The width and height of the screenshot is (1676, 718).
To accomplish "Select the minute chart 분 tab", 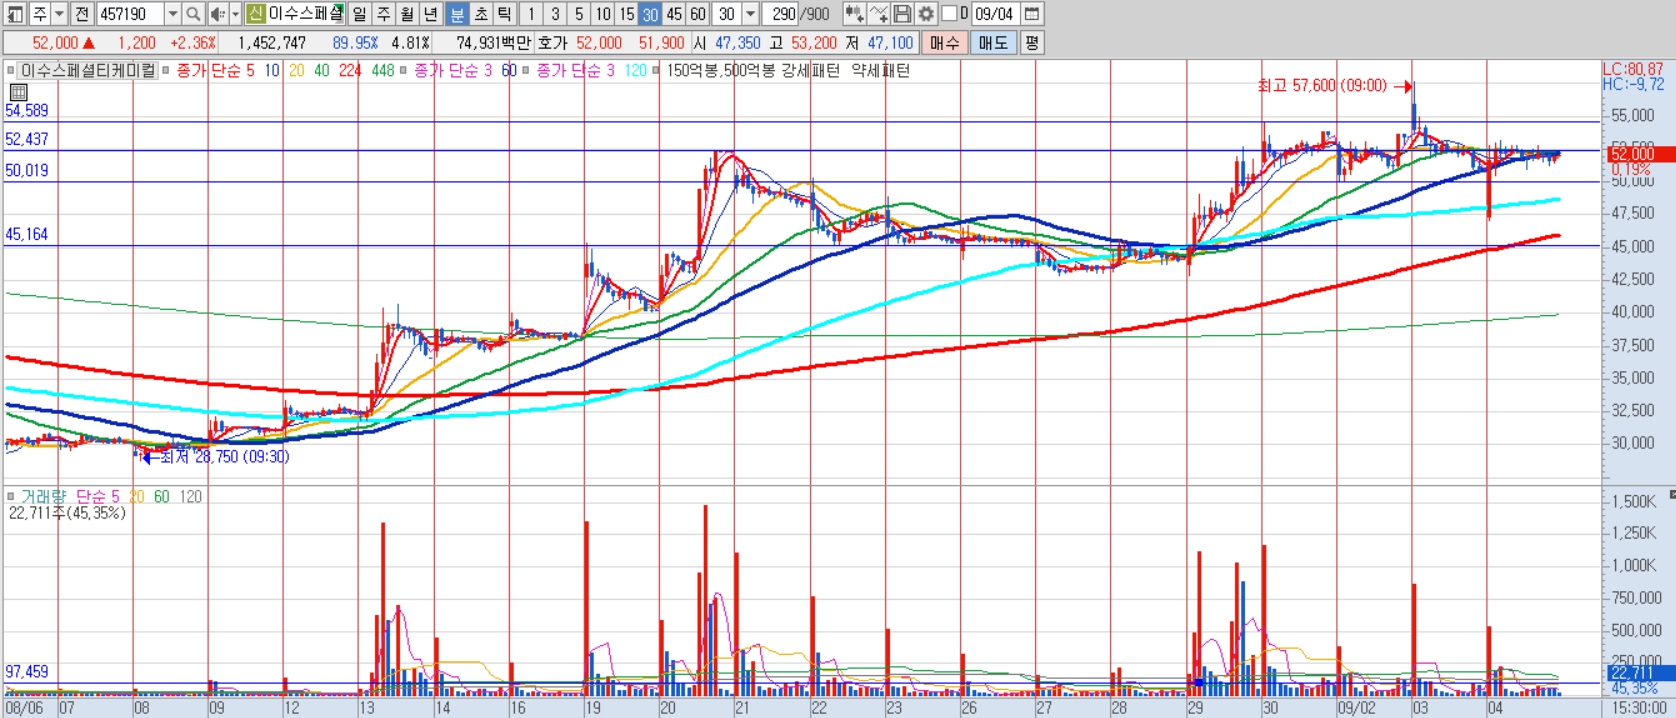I will click(456, 14).
